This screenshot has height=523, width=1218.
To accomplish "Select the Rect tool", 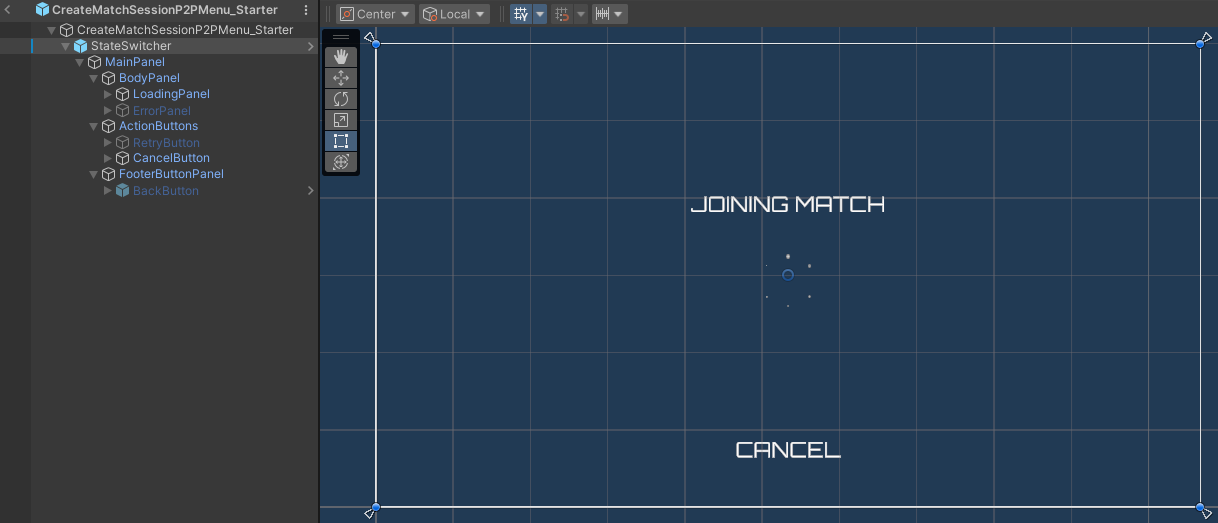I will [341, 141].
